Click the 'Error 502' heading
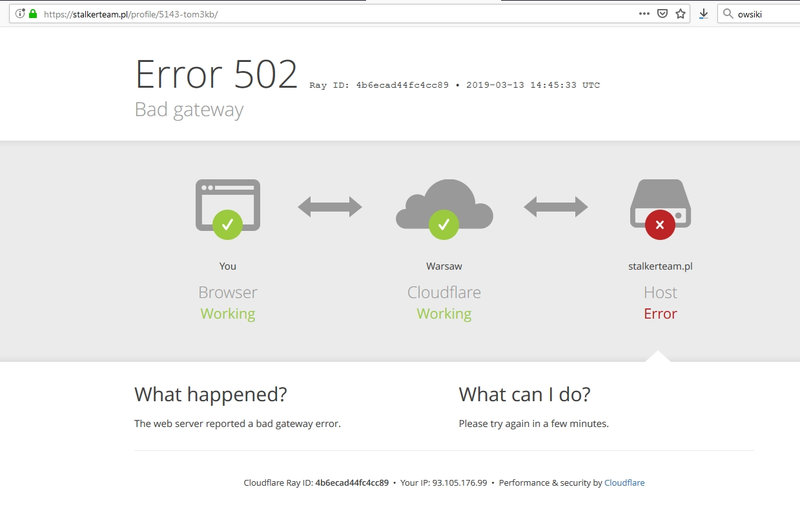The image size is (800, 527). point(216,75)
